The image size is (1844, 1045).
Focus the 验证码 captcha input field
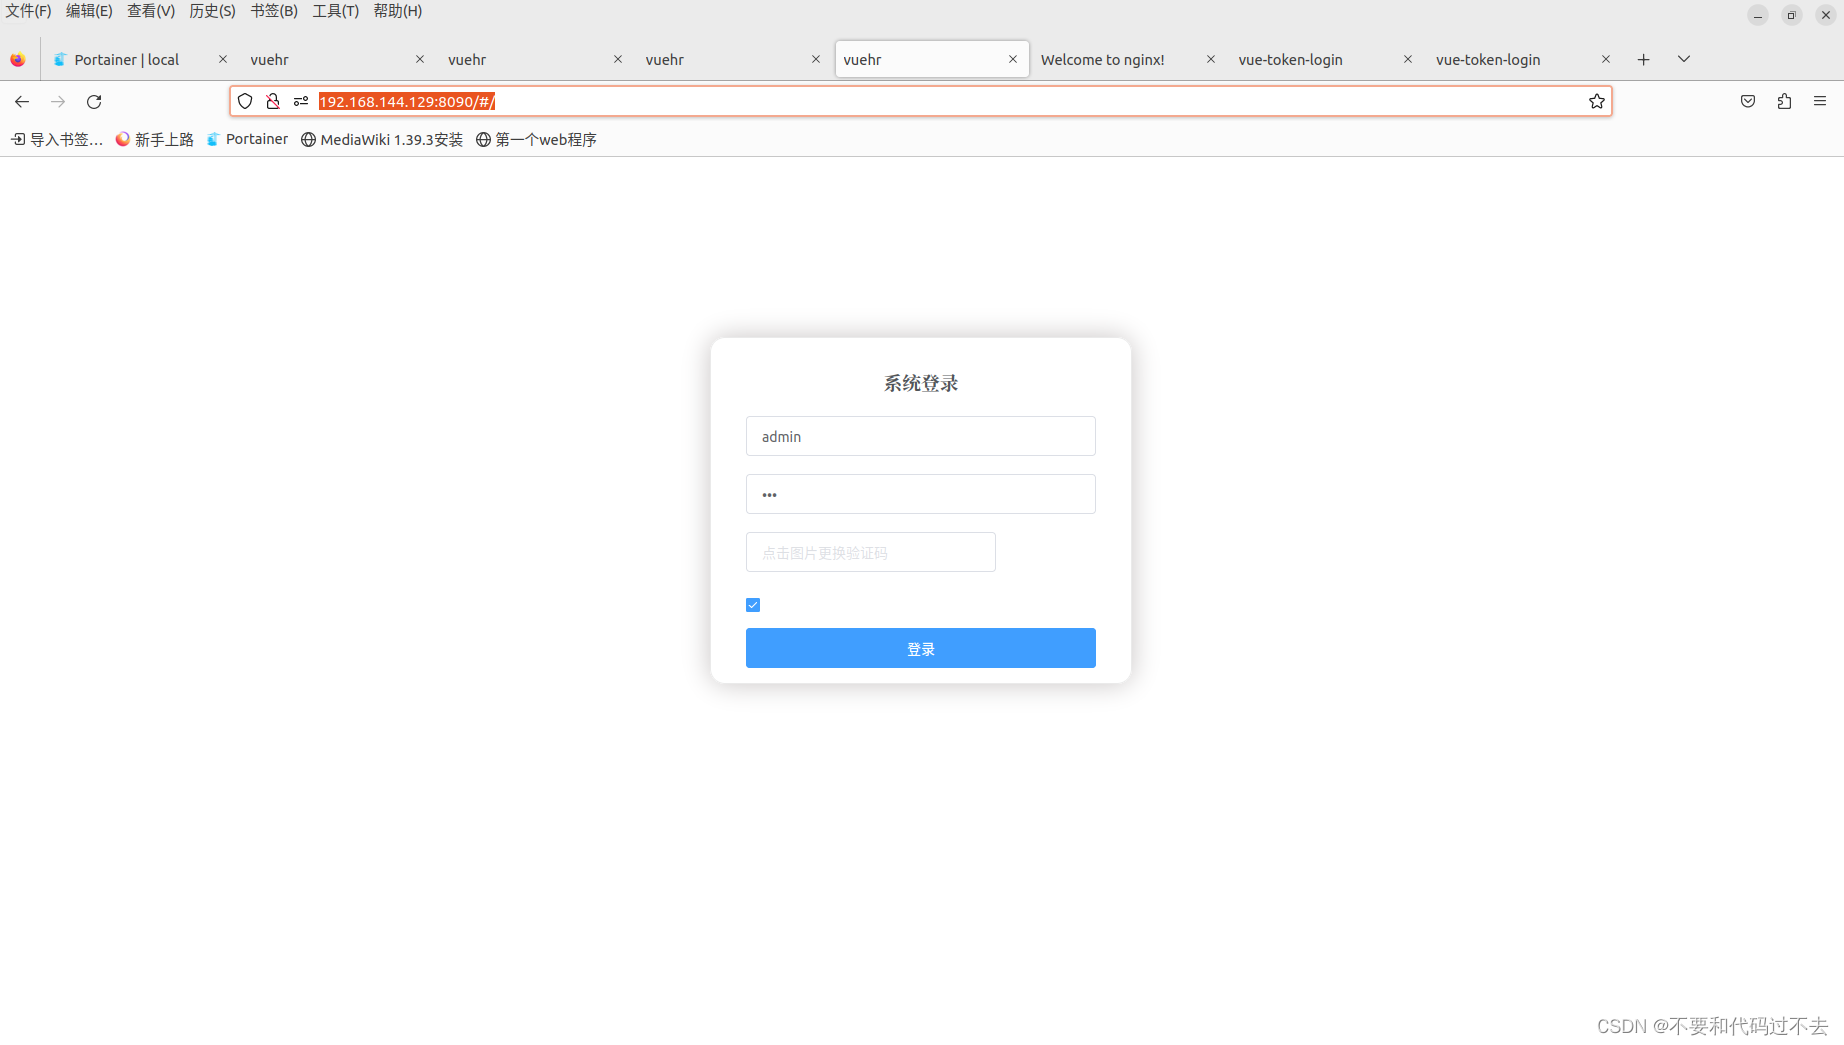click(871, 552)
